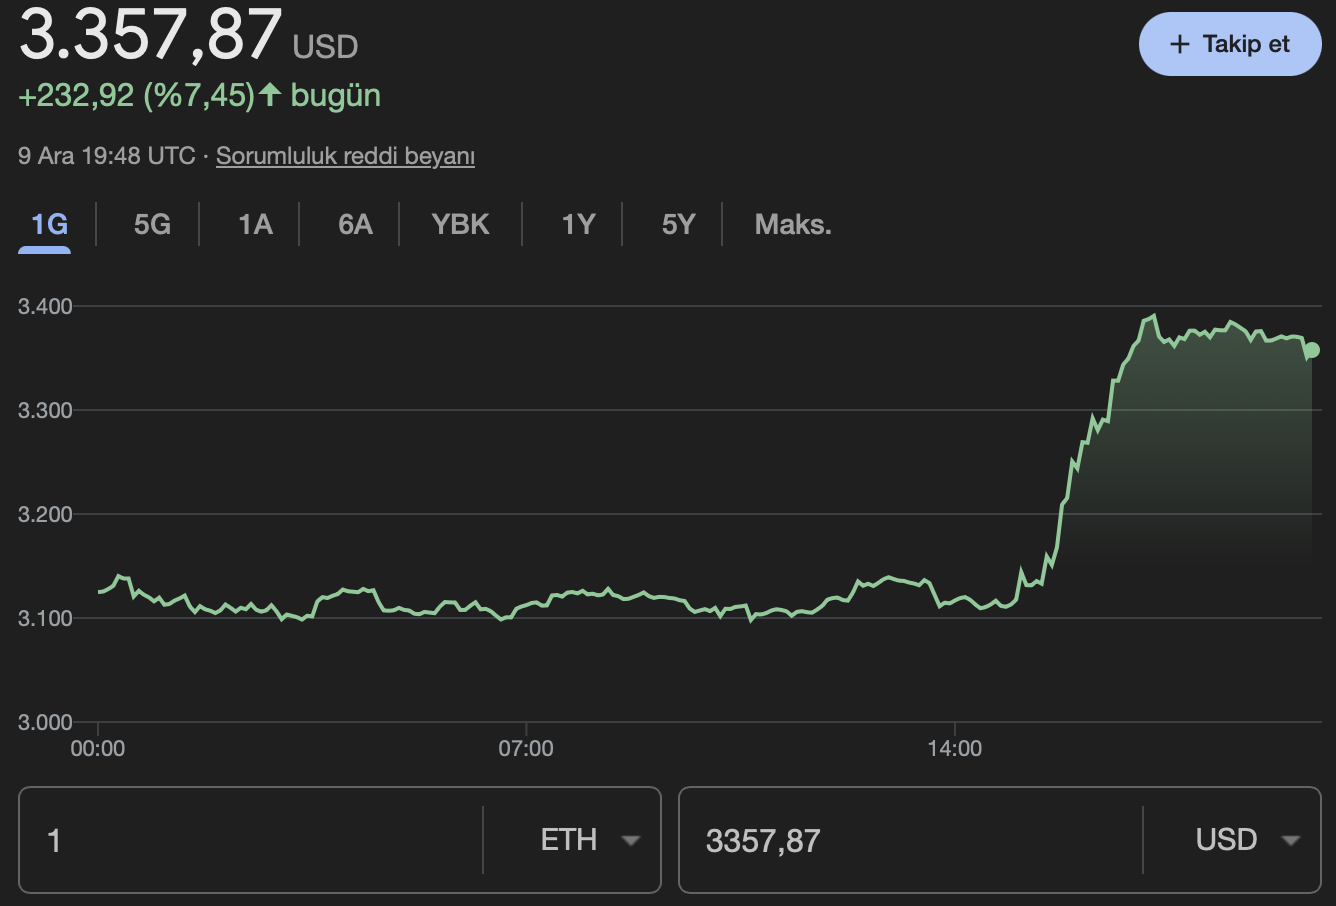1336x906 pixels.
Task: Expand the converter currency selector showing ETH
Action: (590, 840)
